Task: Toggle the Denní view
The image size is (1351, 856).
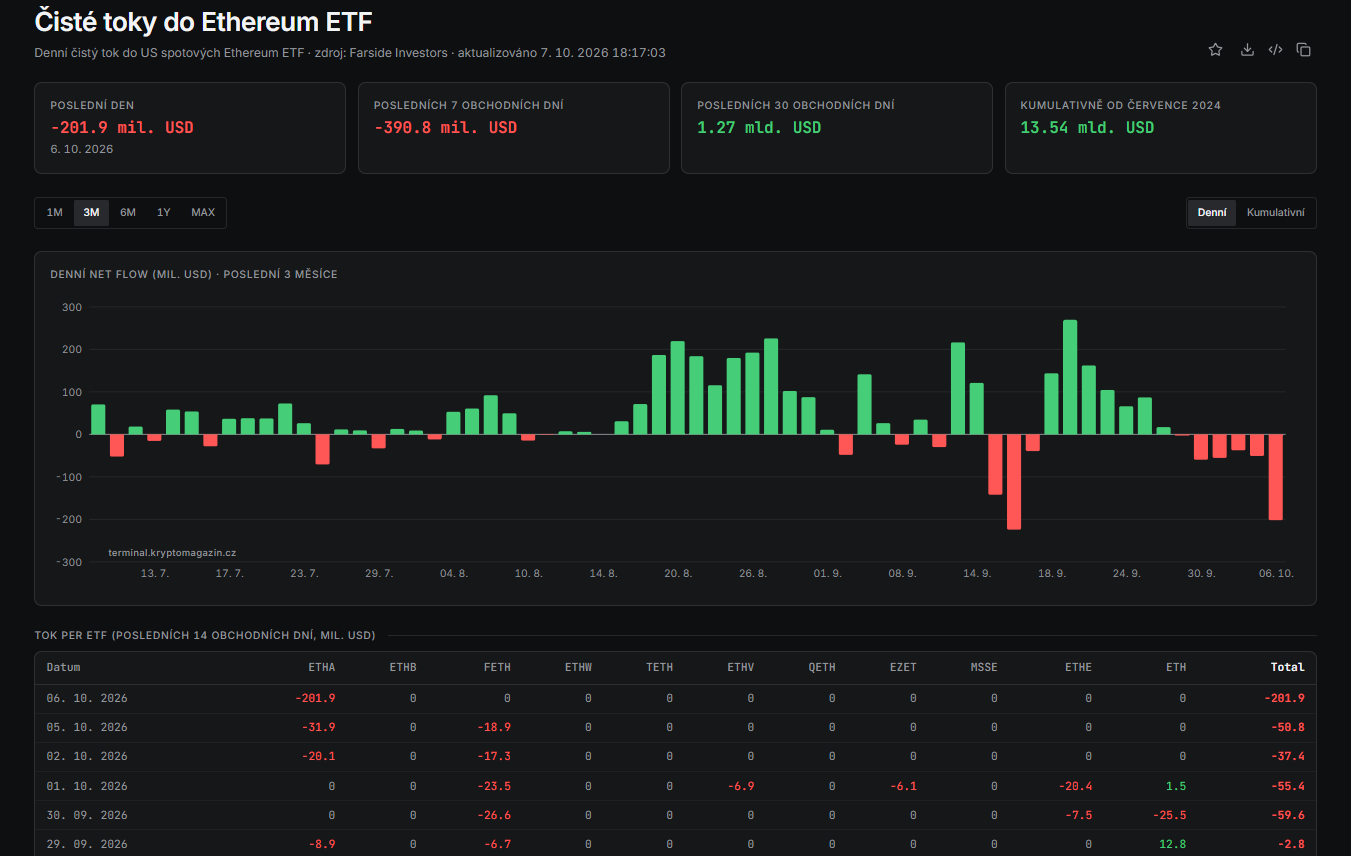Action: click(x=1212, y=213)
